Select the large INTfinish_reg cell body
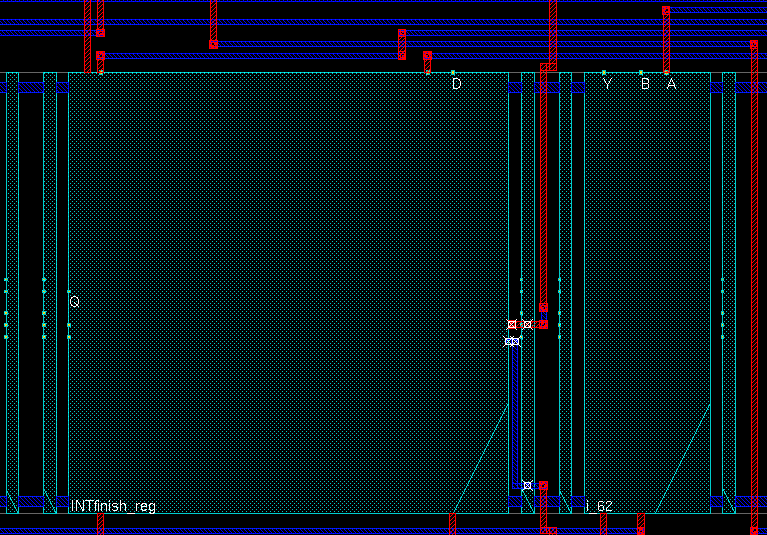This screenshot has height=535, width=767. pyautogui.click(x=289, y=292)
